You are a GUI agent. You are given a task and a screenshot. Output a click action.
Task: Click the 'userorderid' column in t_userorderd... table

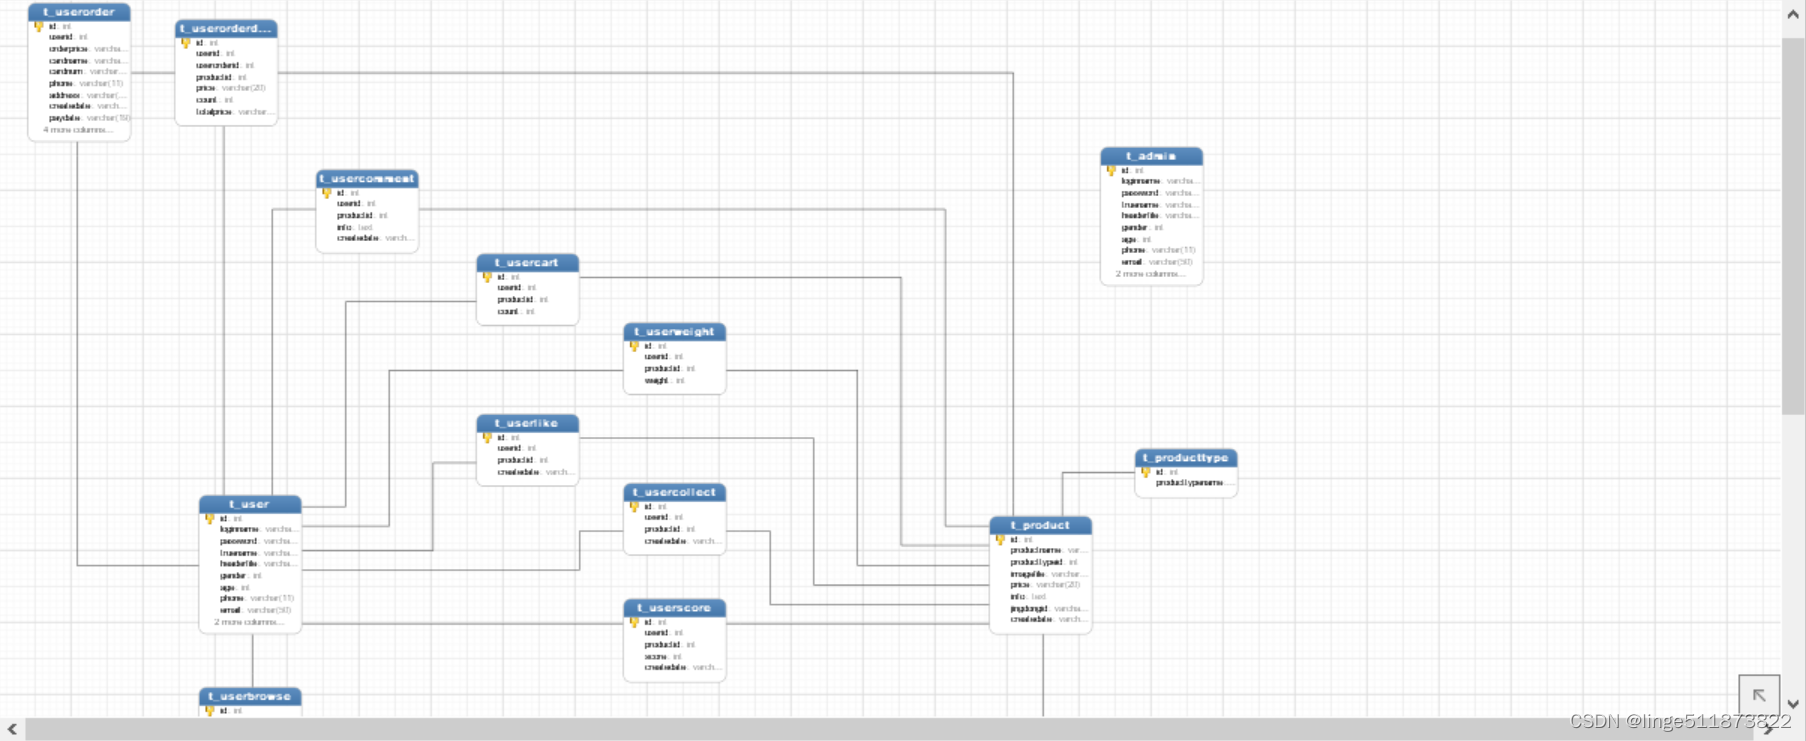tap(224, 66)
